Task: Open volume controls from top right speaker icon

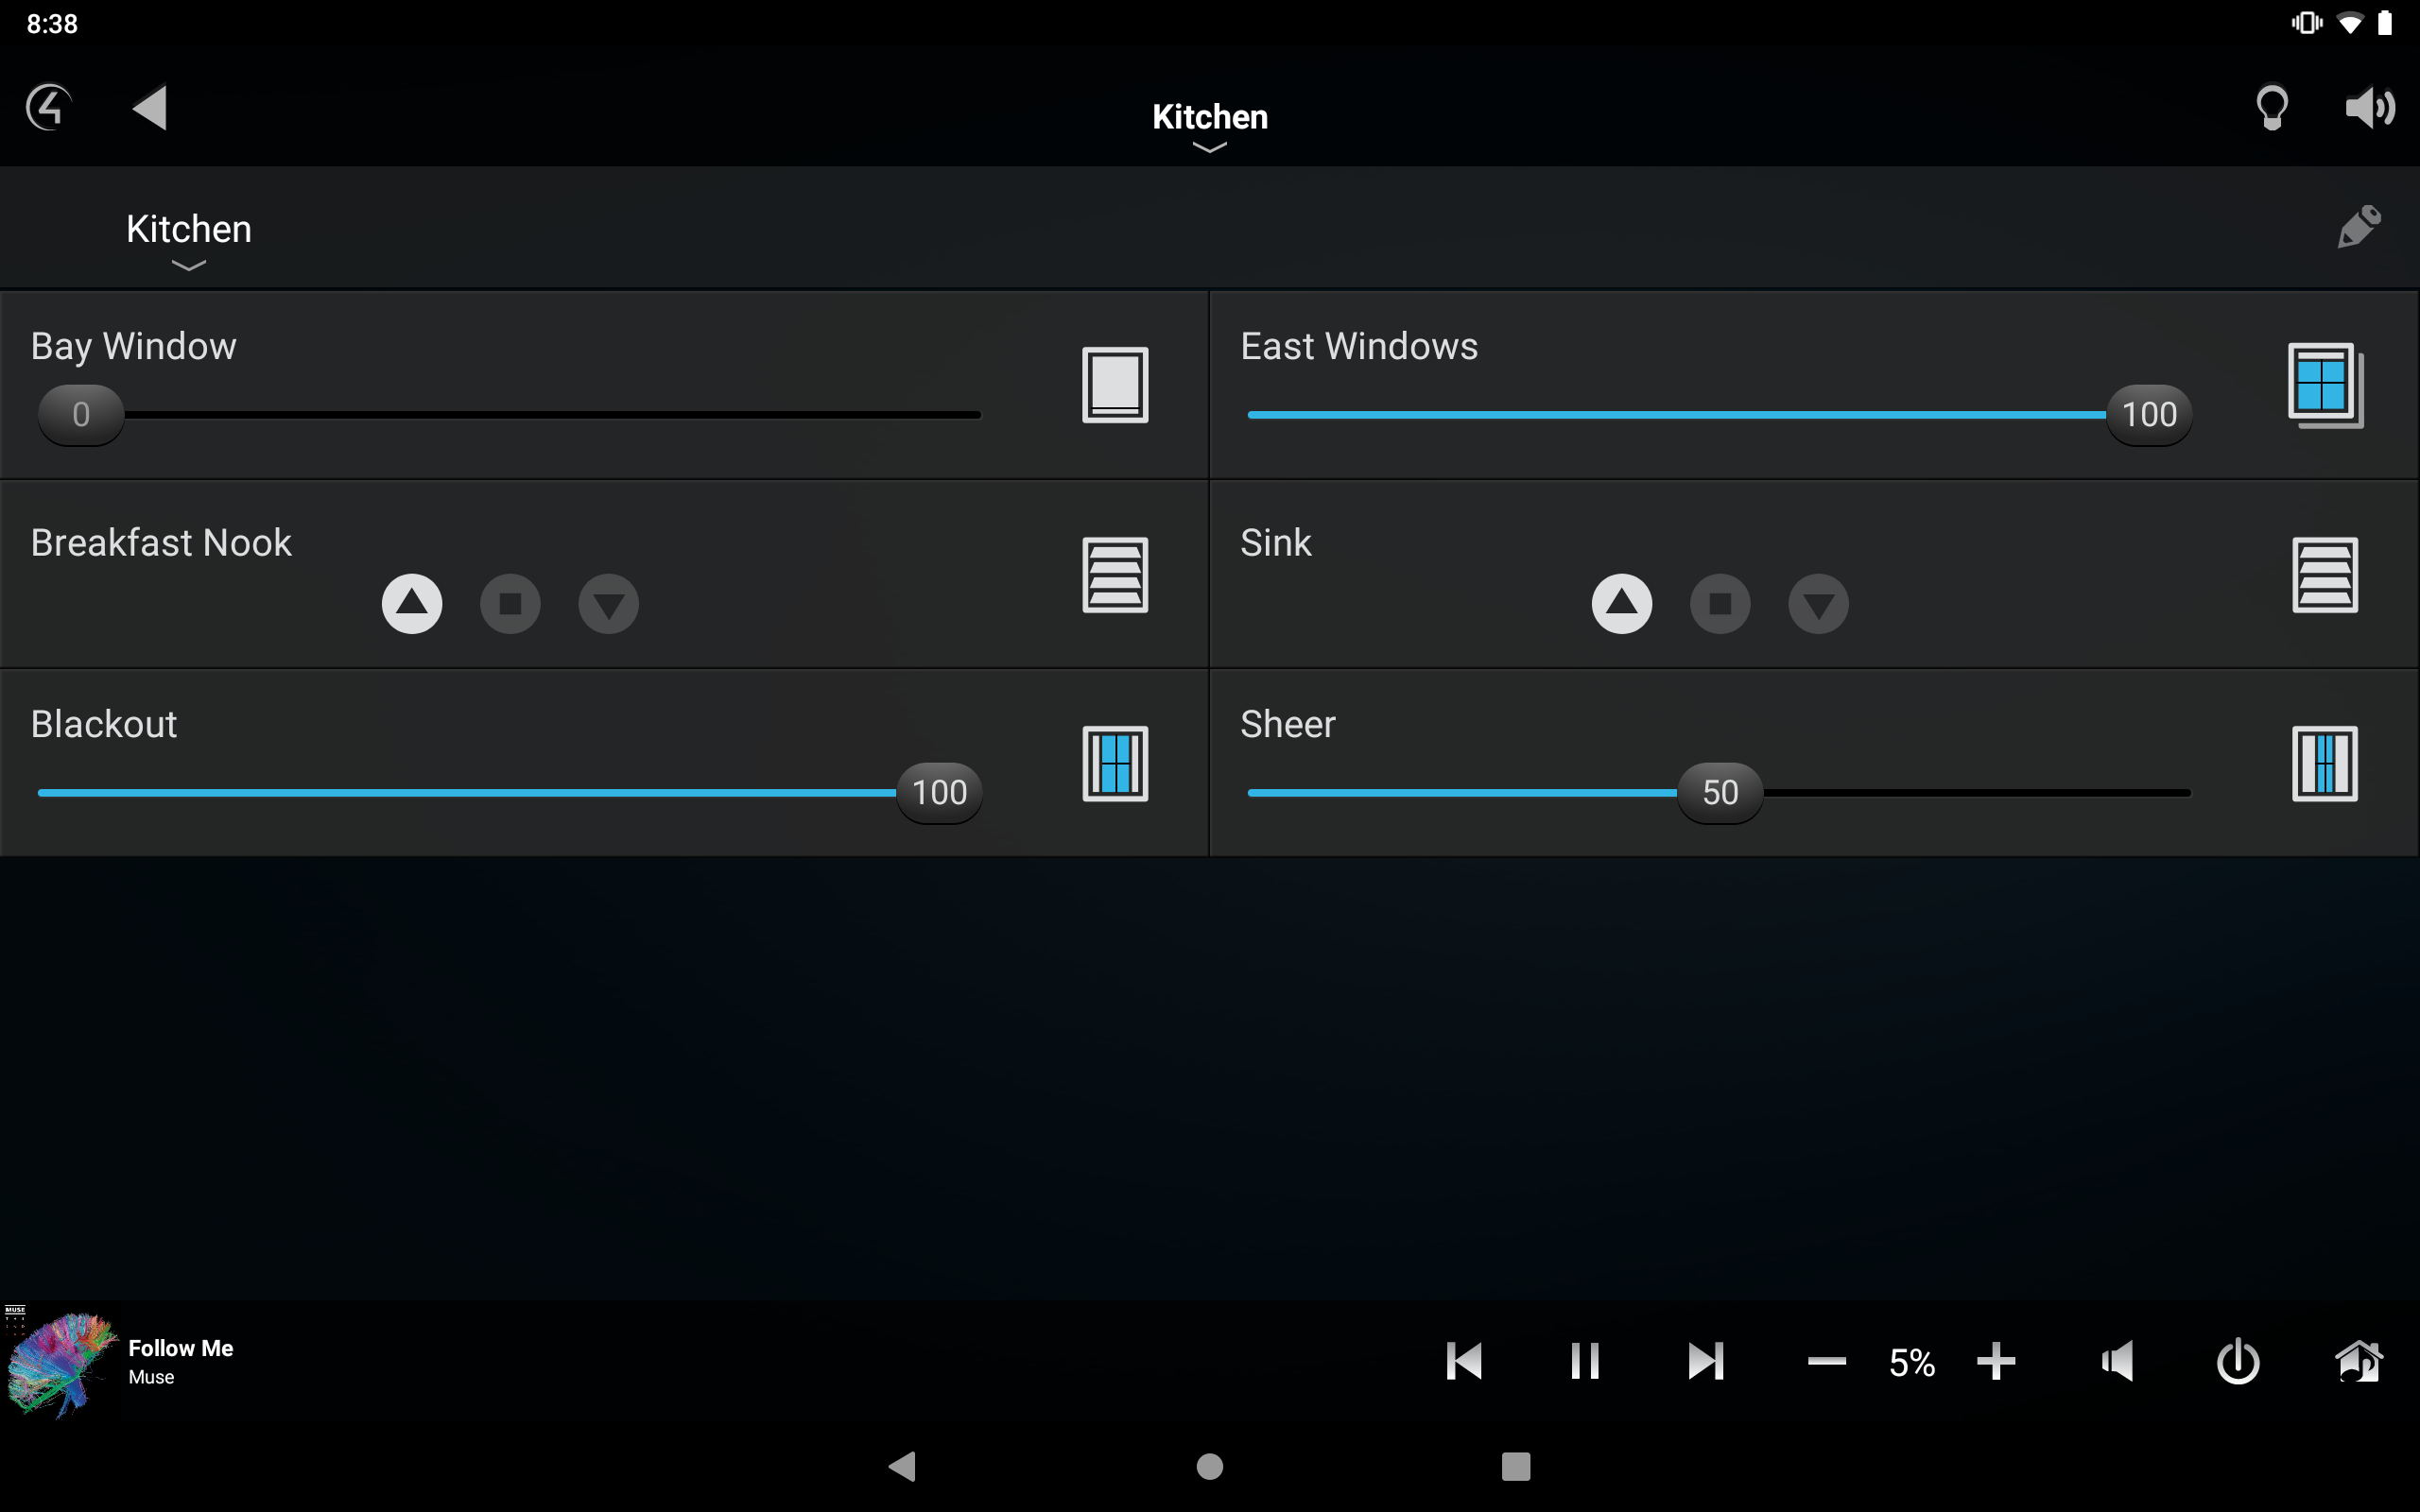Action: [x=2372, y=107]
